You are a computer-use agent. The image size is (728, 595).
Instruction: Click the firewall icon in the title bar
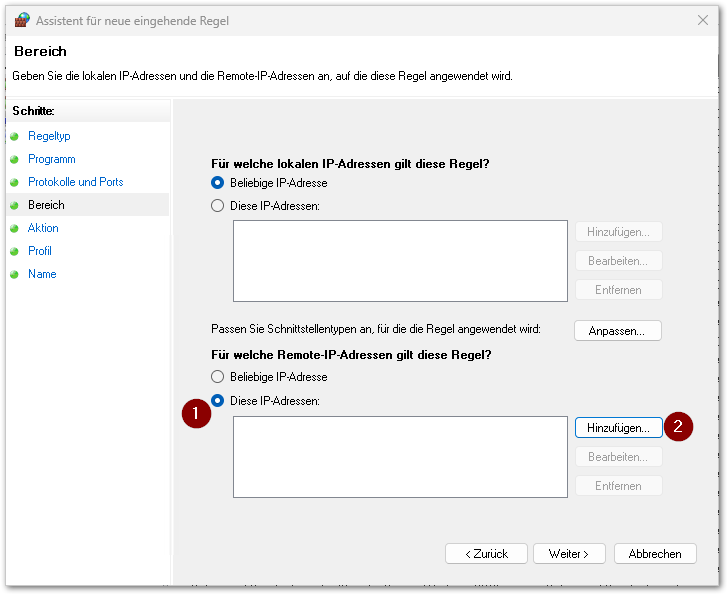click(22, 20)
